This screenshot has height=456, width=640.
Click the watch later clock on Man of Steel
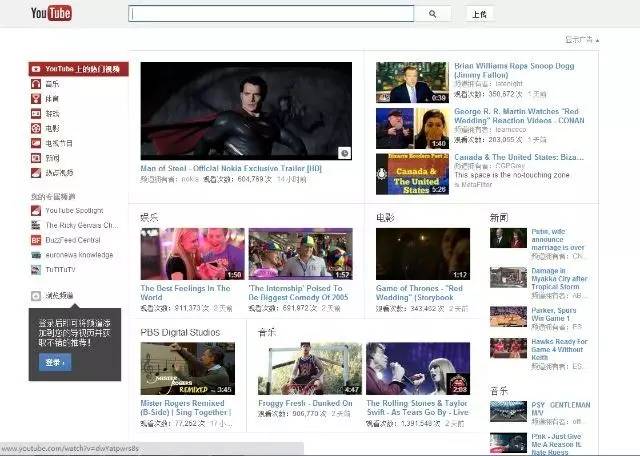pyautogui.click(x=344, y=153)
